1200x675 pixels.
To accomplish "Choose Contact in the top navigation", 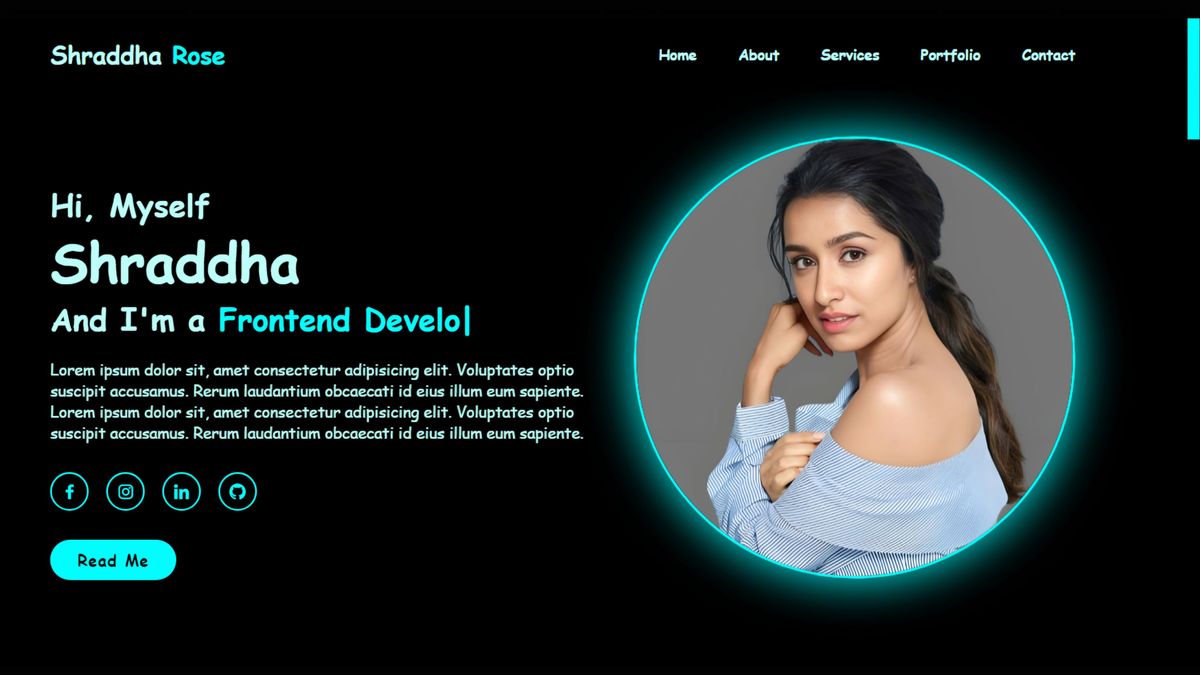I will click(1048, 55).
